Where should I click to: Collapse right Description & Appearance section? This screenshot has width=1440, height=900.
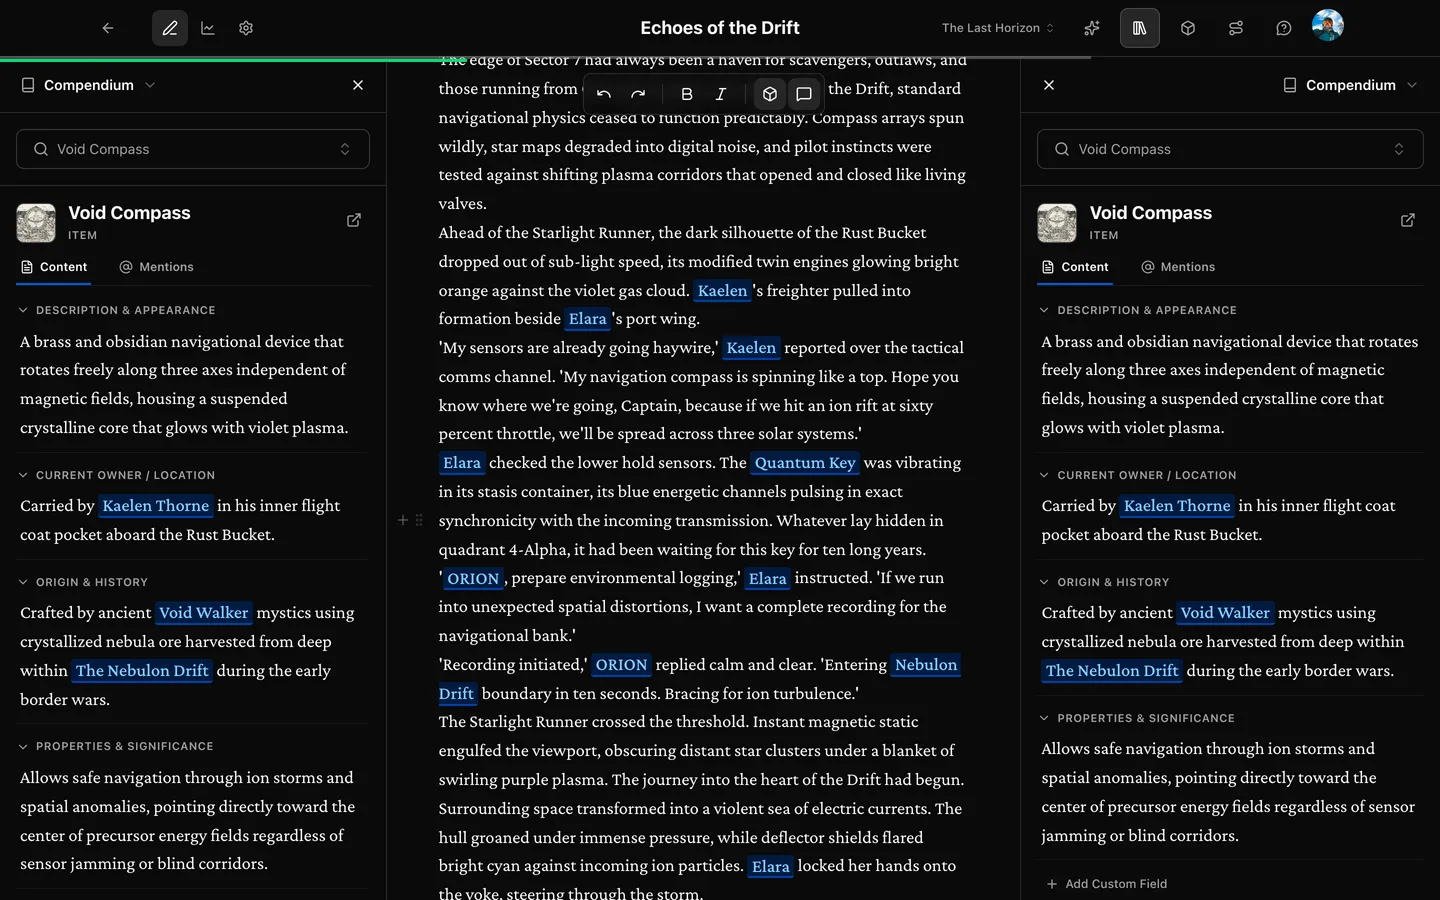pyautogui.click(x=1138, y=310)
